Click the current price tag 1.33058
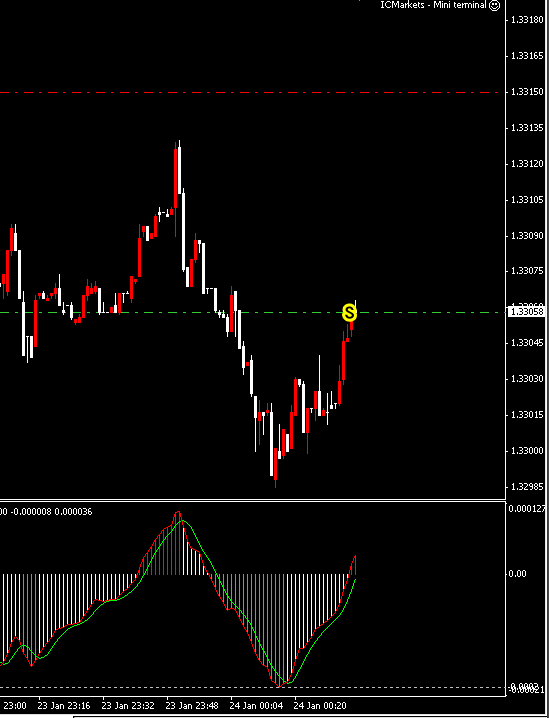Image resolution: width=549 pixels, height=718 pixels. point(527,312)
